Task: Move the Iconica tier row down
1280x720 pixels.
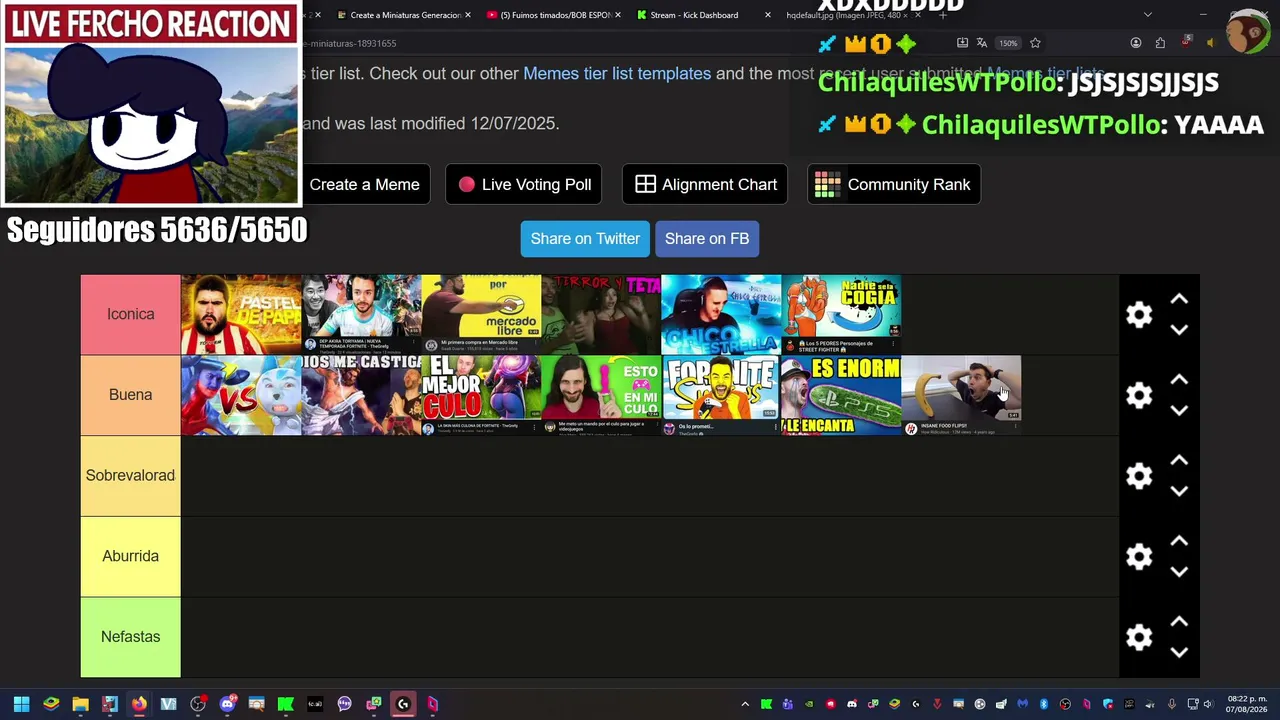Action: coord(1179,330)
